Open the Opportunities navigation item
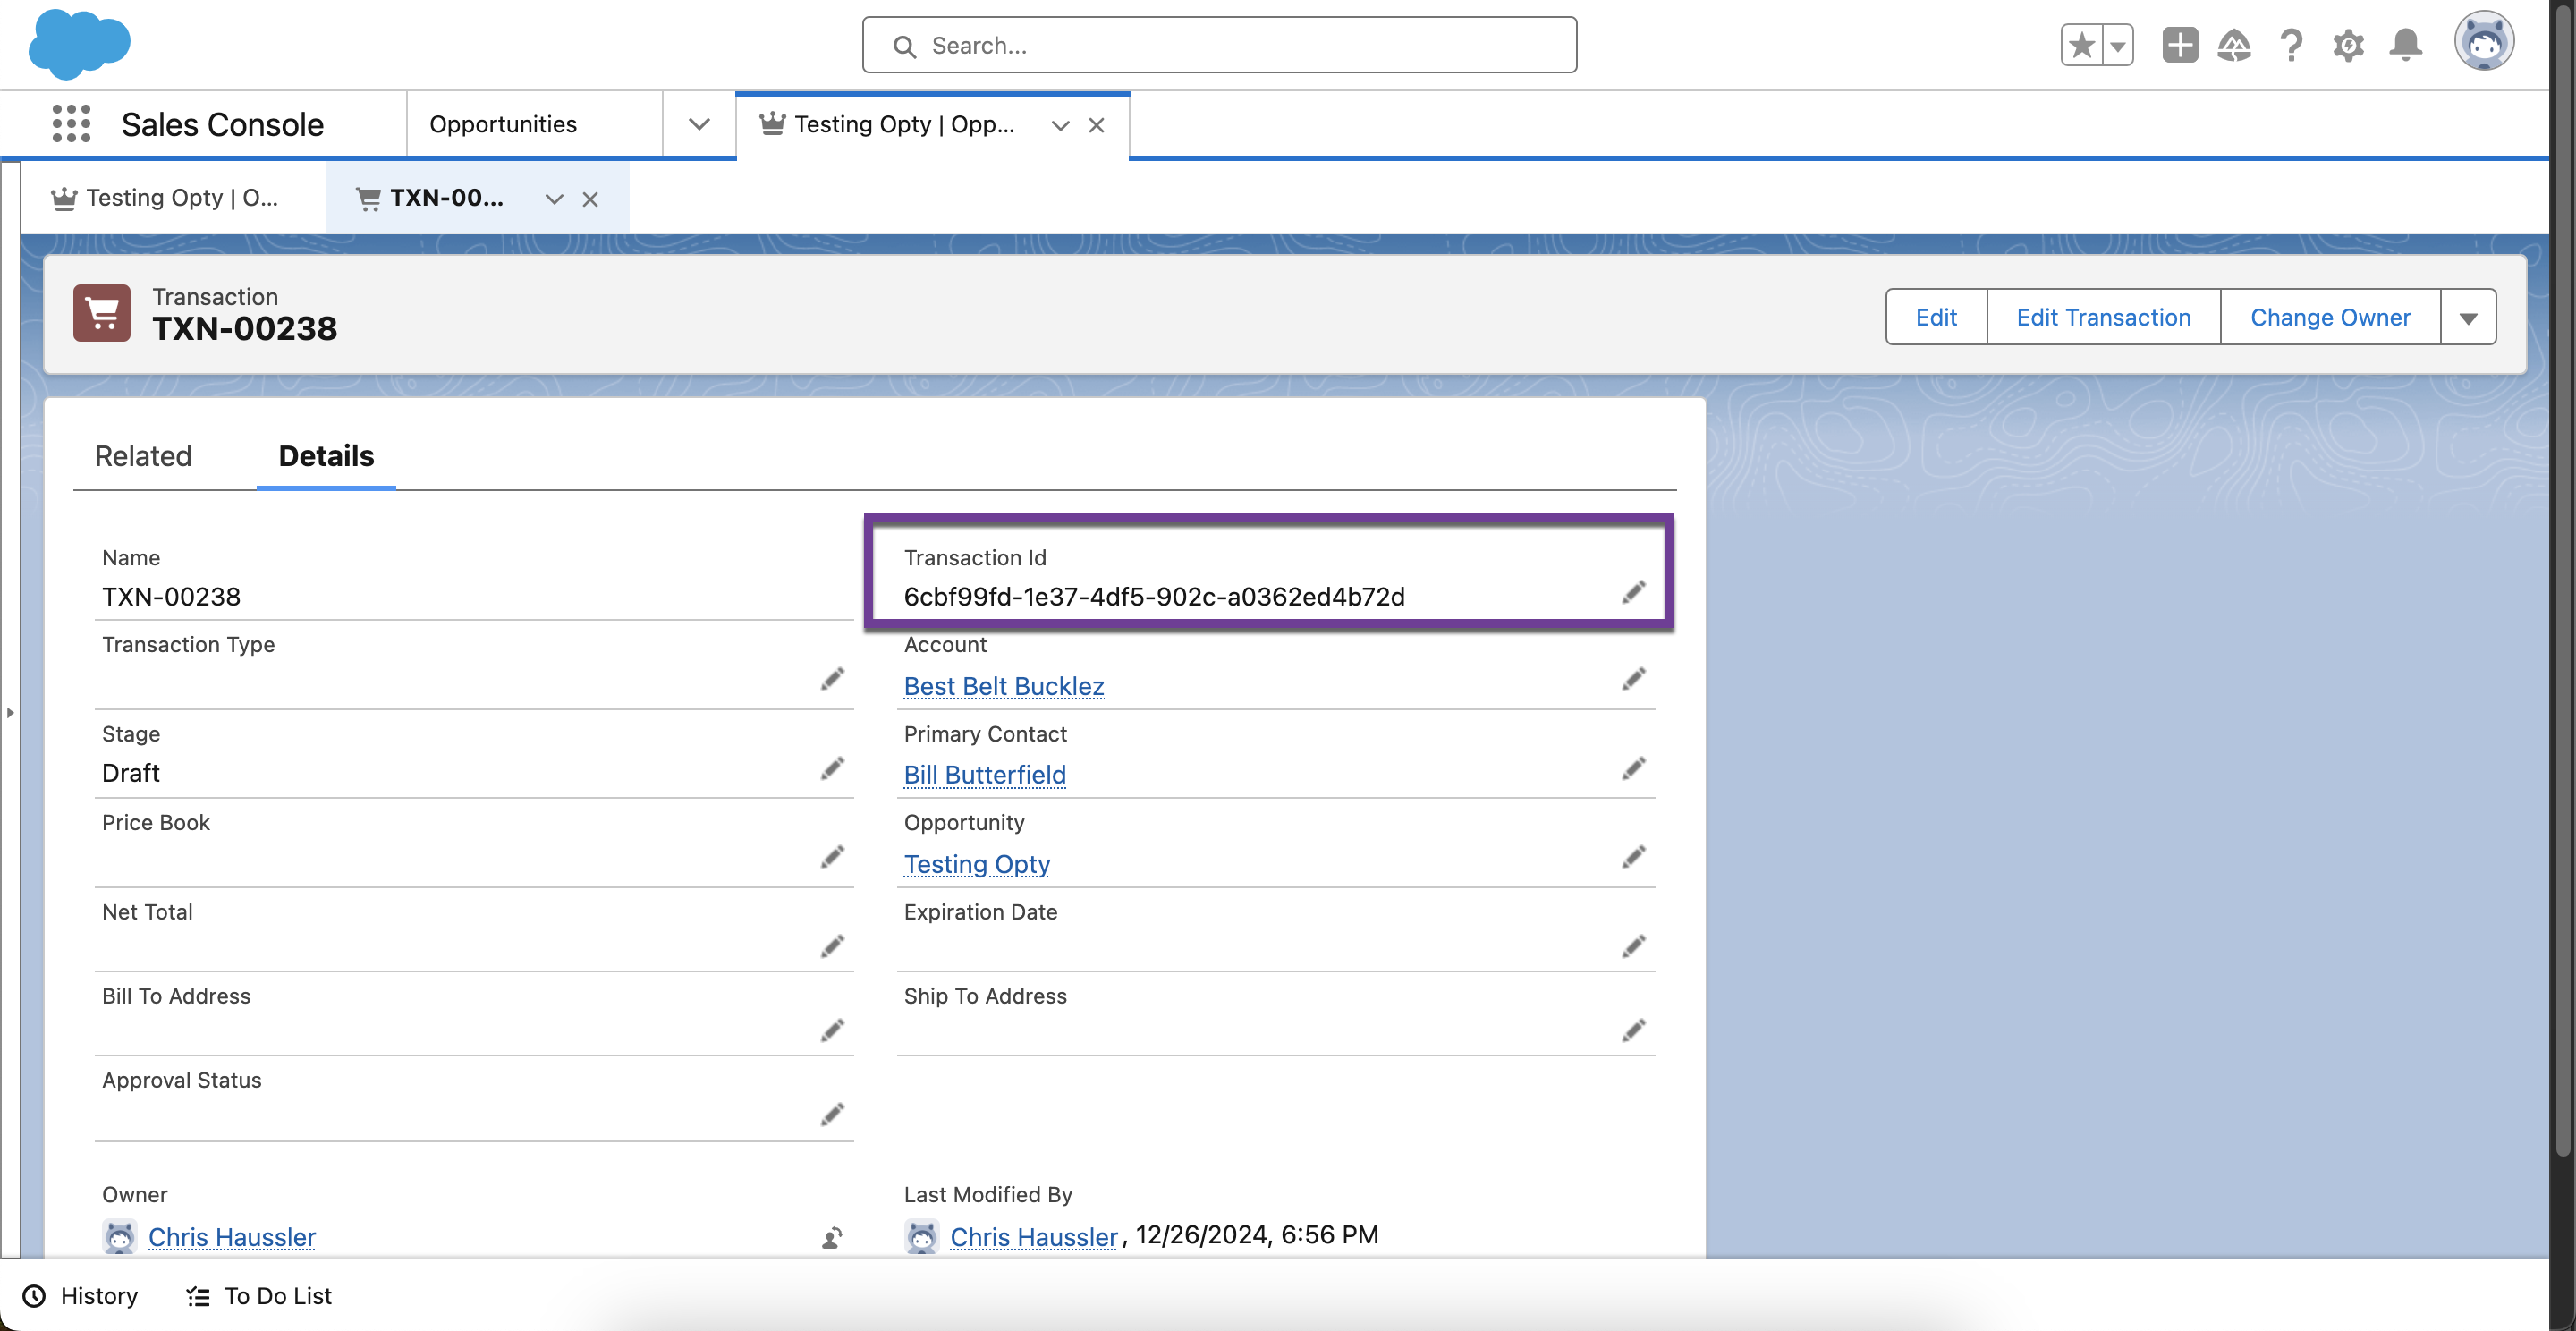2576x1331 pixels. [x=503, y=124]
